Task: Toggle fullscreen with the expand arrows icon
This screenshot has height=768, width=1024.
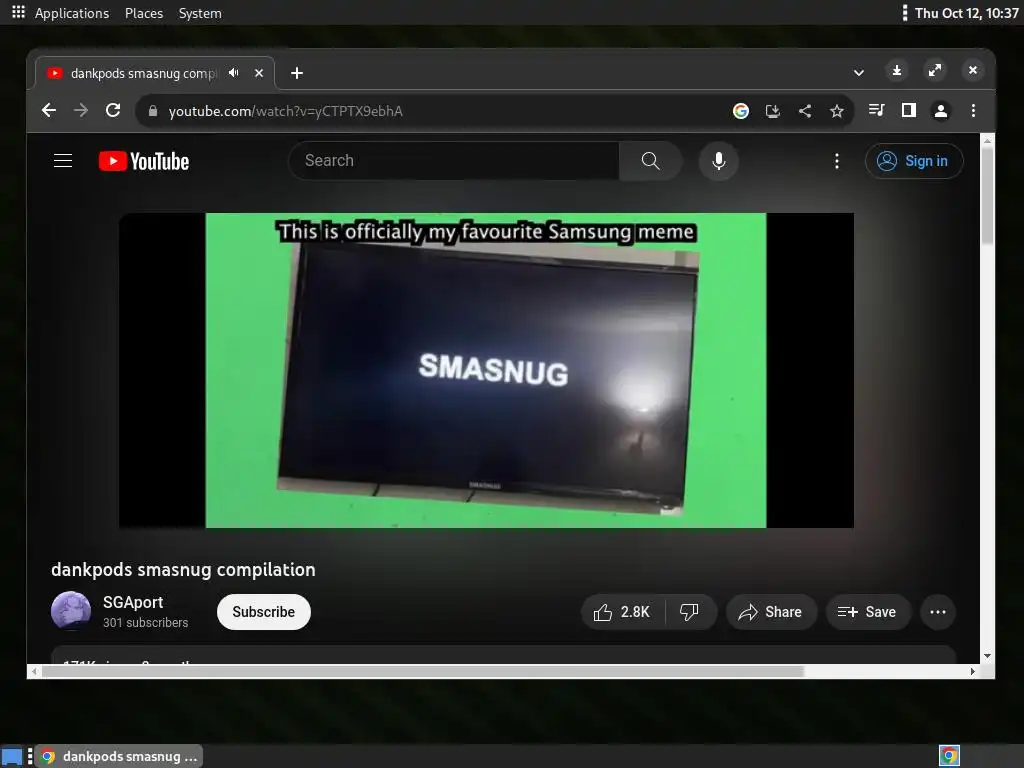Action: point(935,71)
